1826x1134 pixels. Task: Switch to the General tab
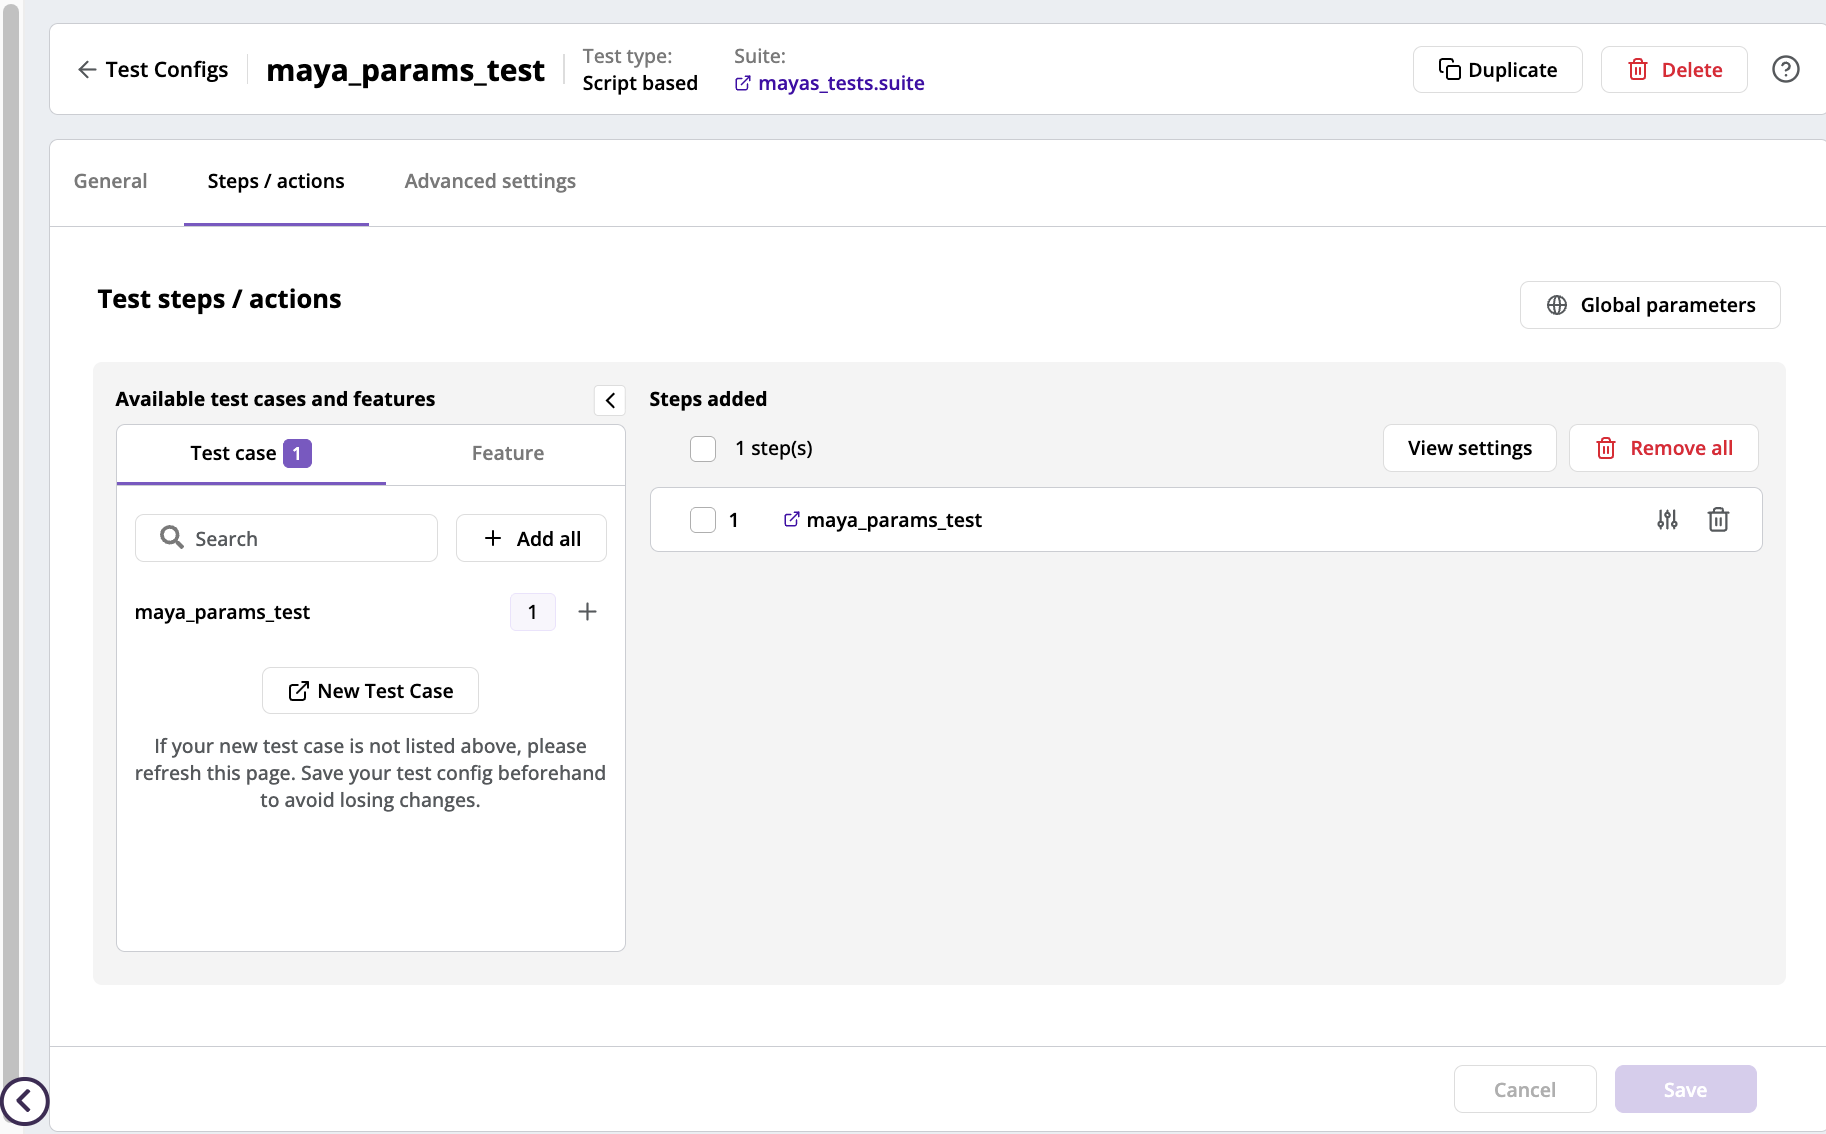coord(110,181)
